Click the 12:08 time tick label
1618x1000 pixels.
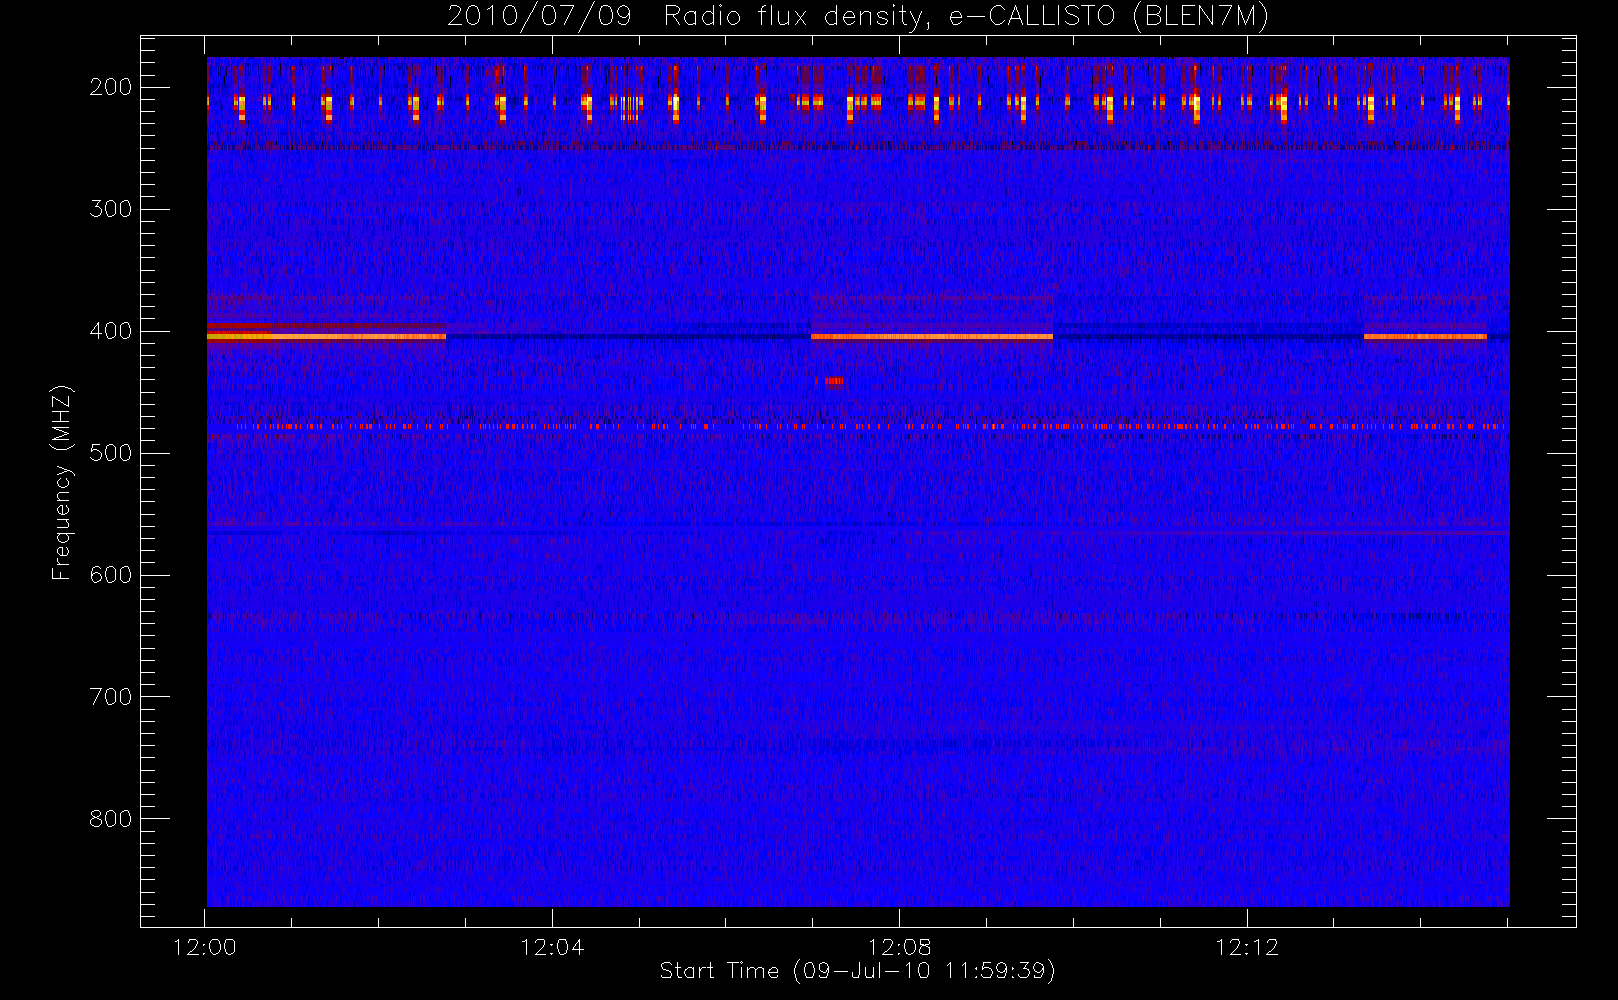pyautogui.click(x=899, y=947)
